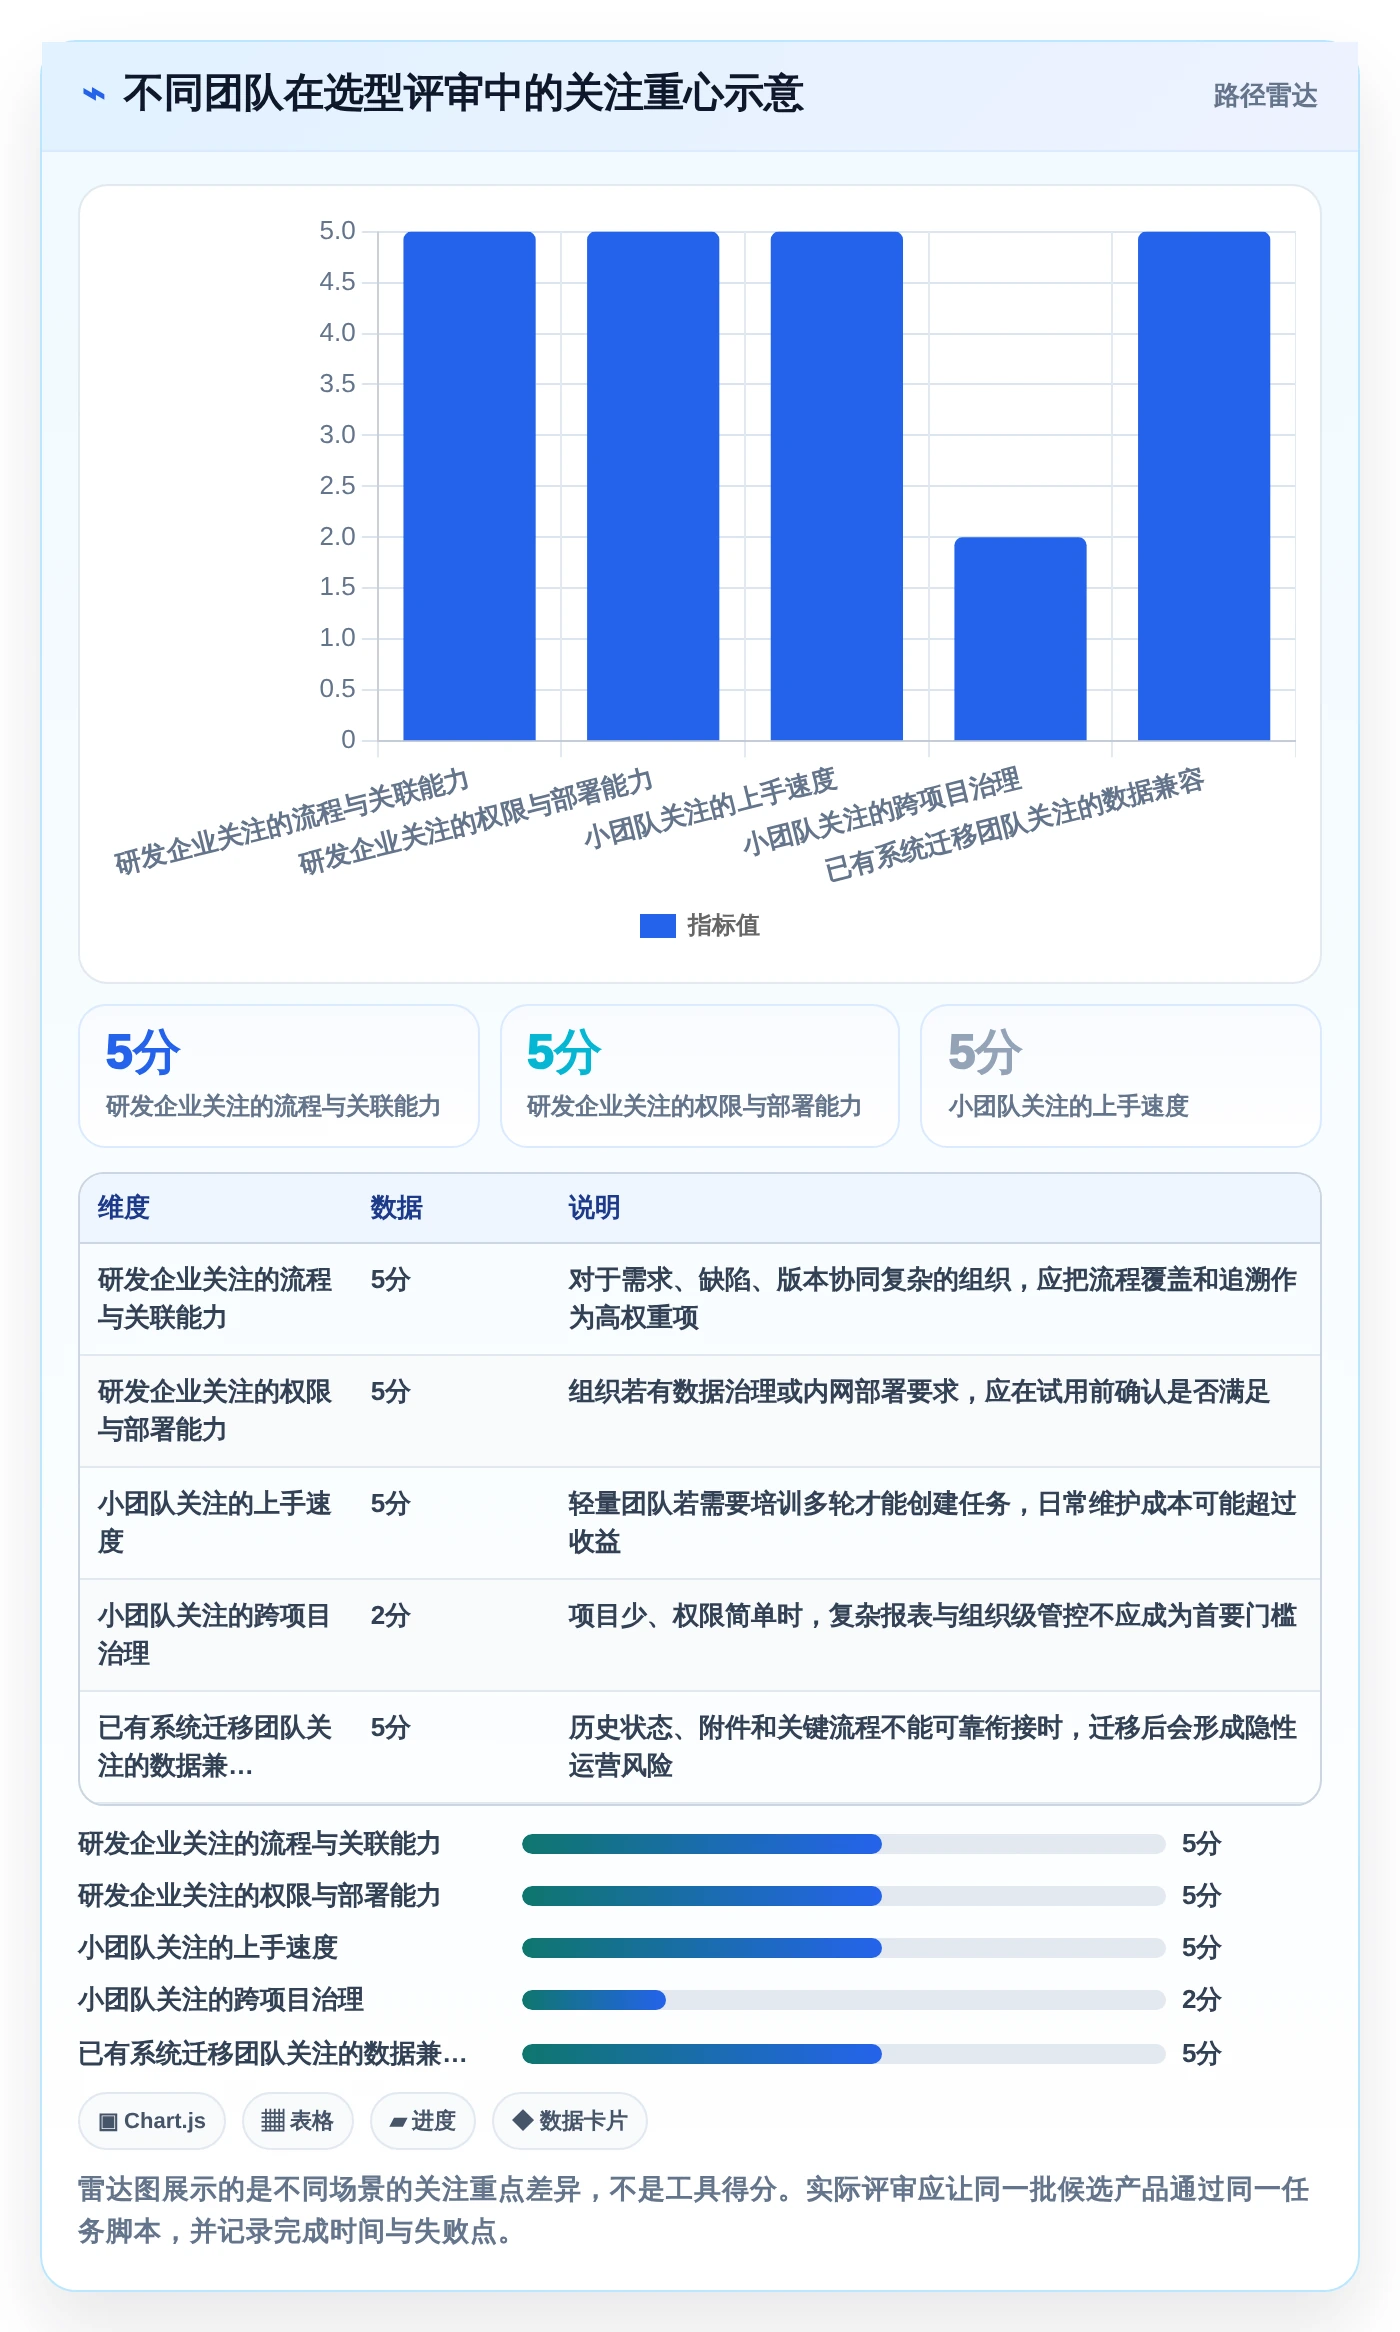Click the 数据 column header

[396, 1207]
